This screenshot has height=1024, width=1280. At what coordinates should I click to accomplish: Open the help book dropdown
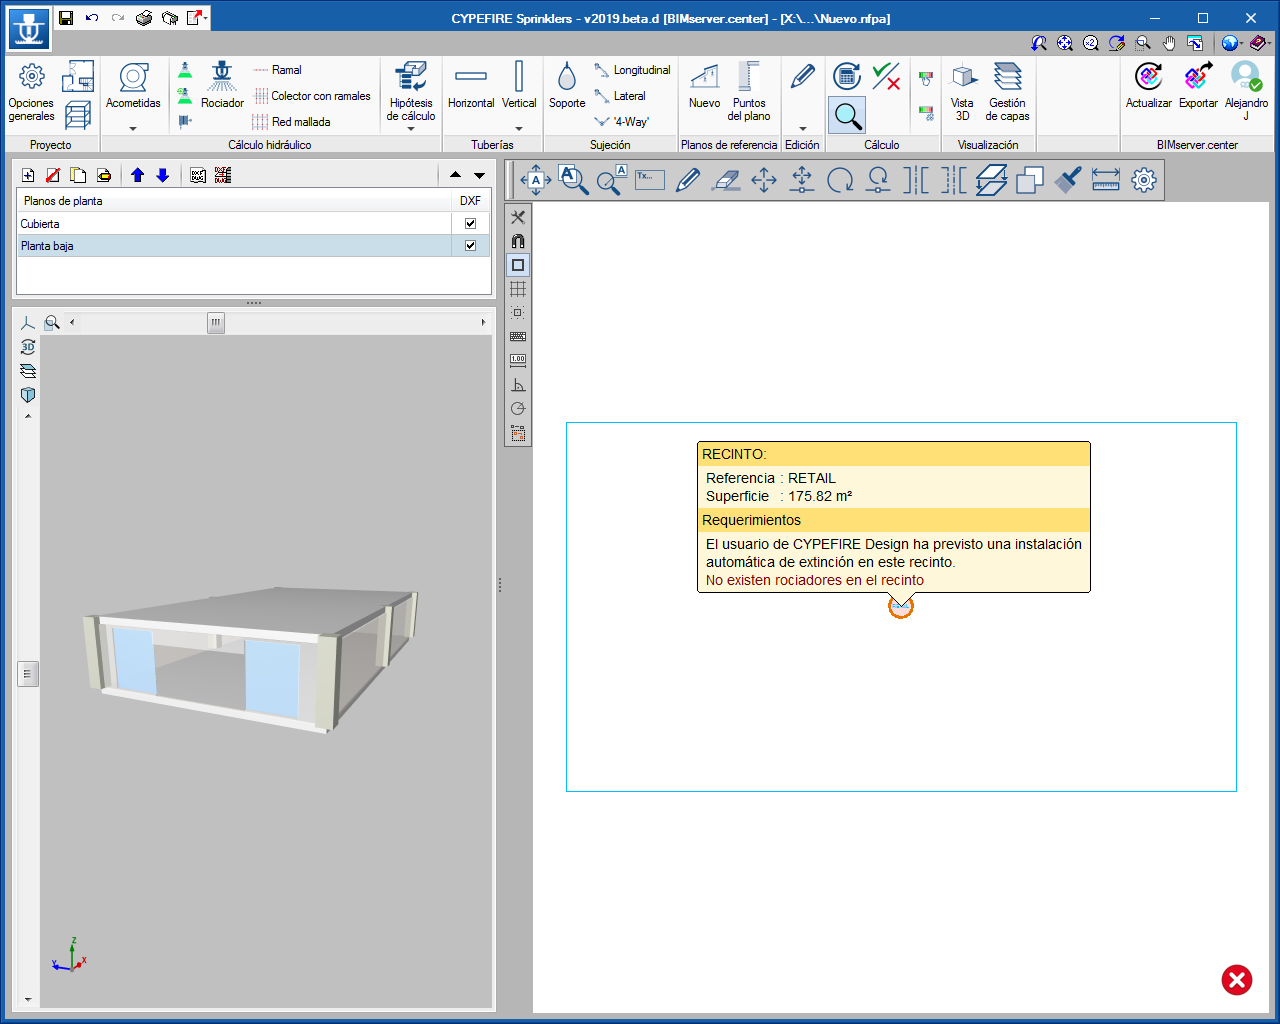[x=1268, y=43]
